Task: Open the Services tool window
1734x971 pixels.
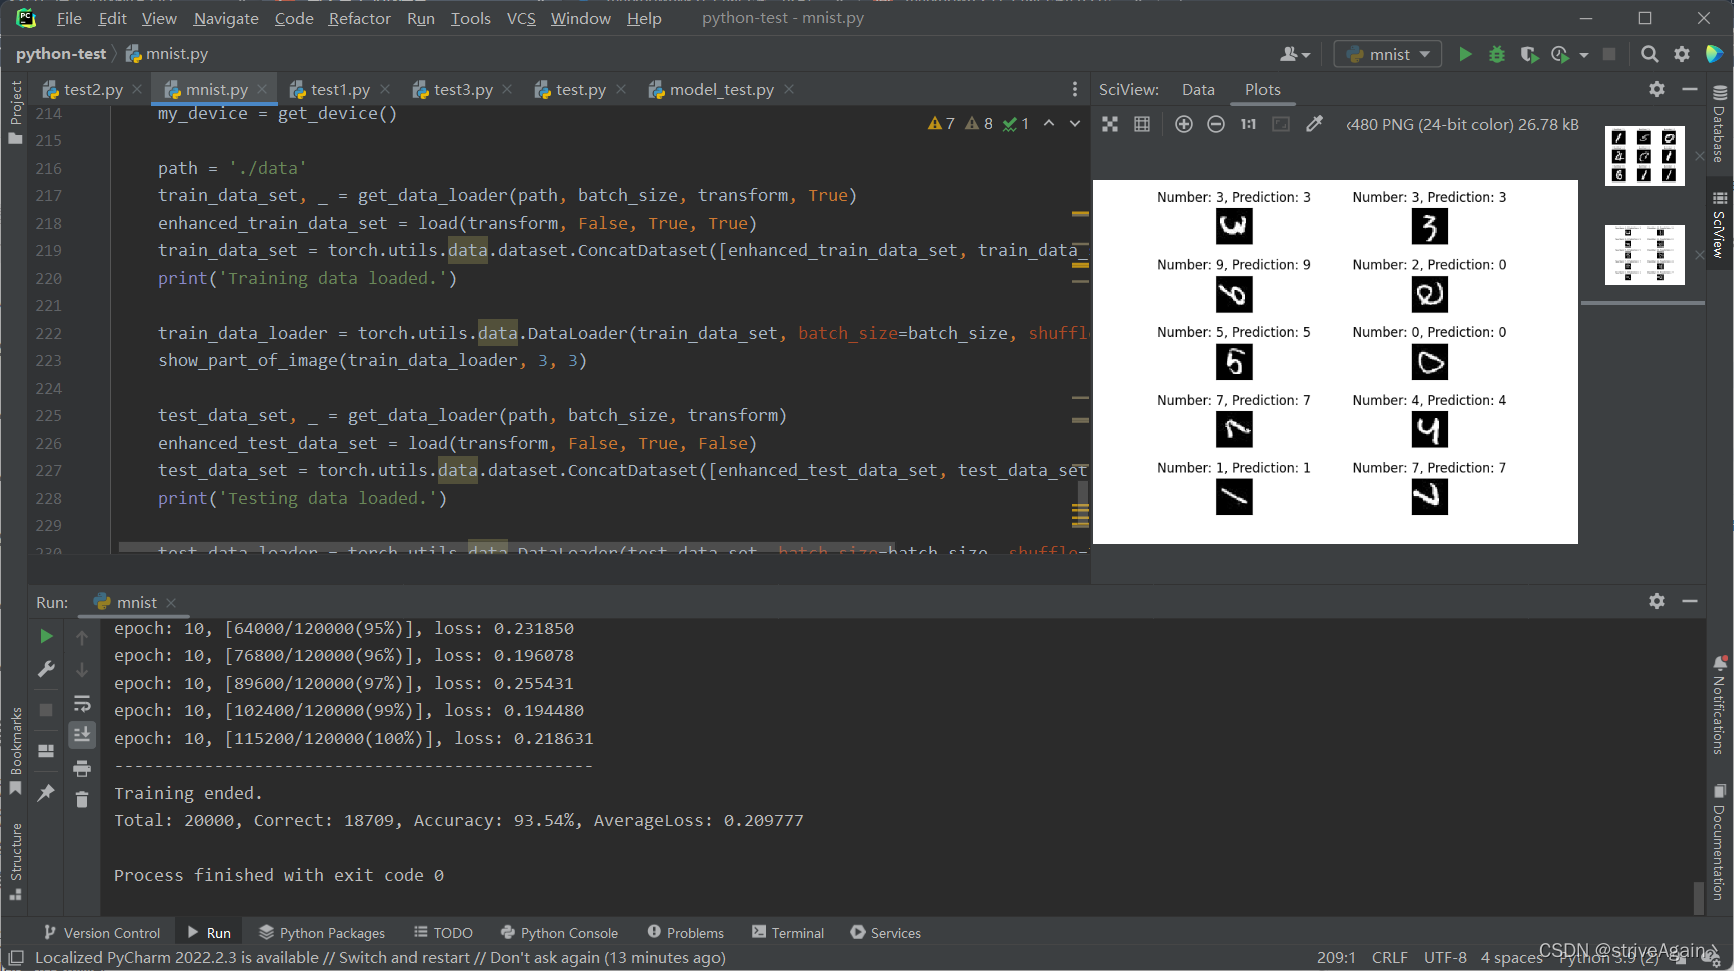Action: 885,932
